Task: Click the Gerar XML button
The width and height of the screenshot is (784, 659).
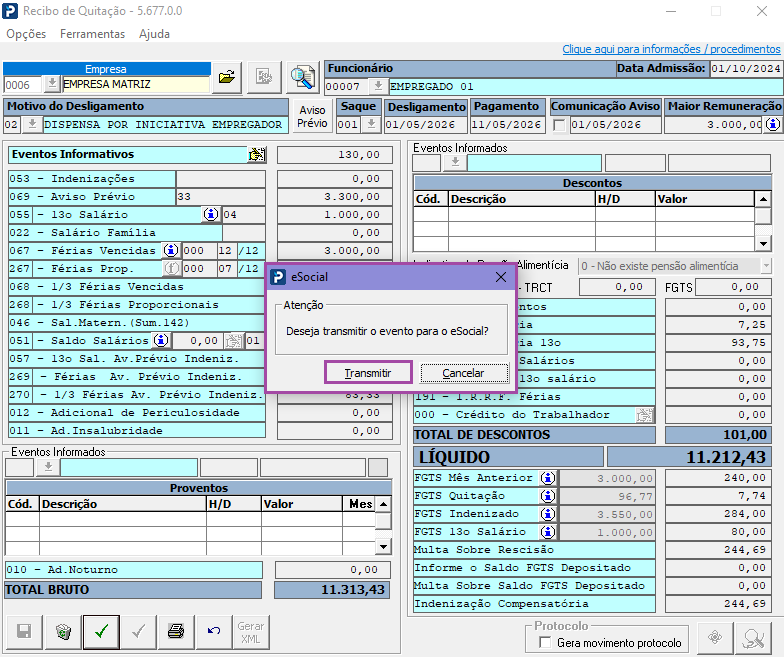Action: pyautogui.click(x=250, y=632)
